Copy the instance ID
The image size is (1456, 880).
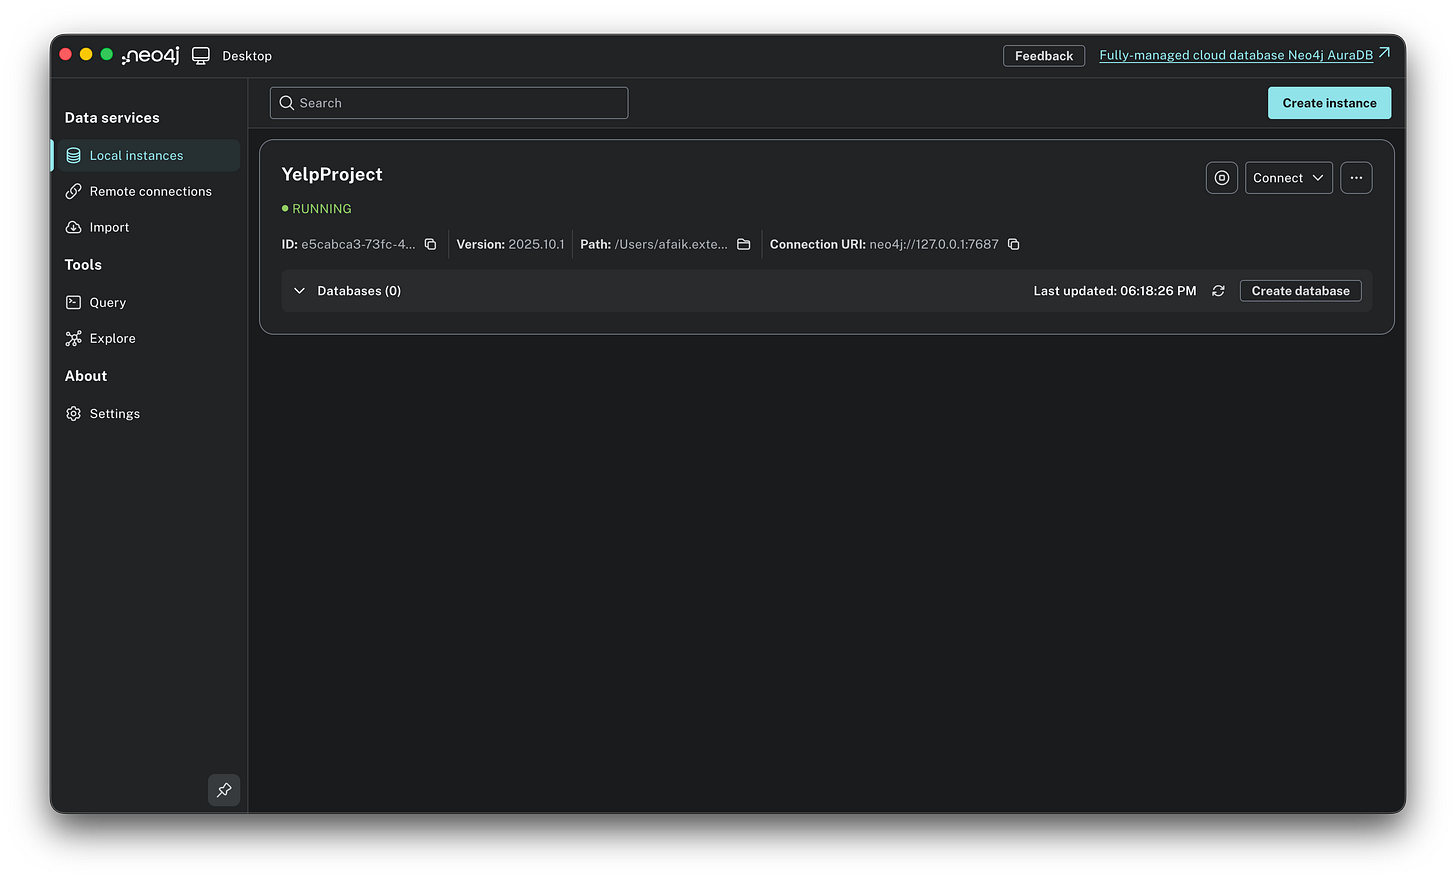[x=430, y=243]
